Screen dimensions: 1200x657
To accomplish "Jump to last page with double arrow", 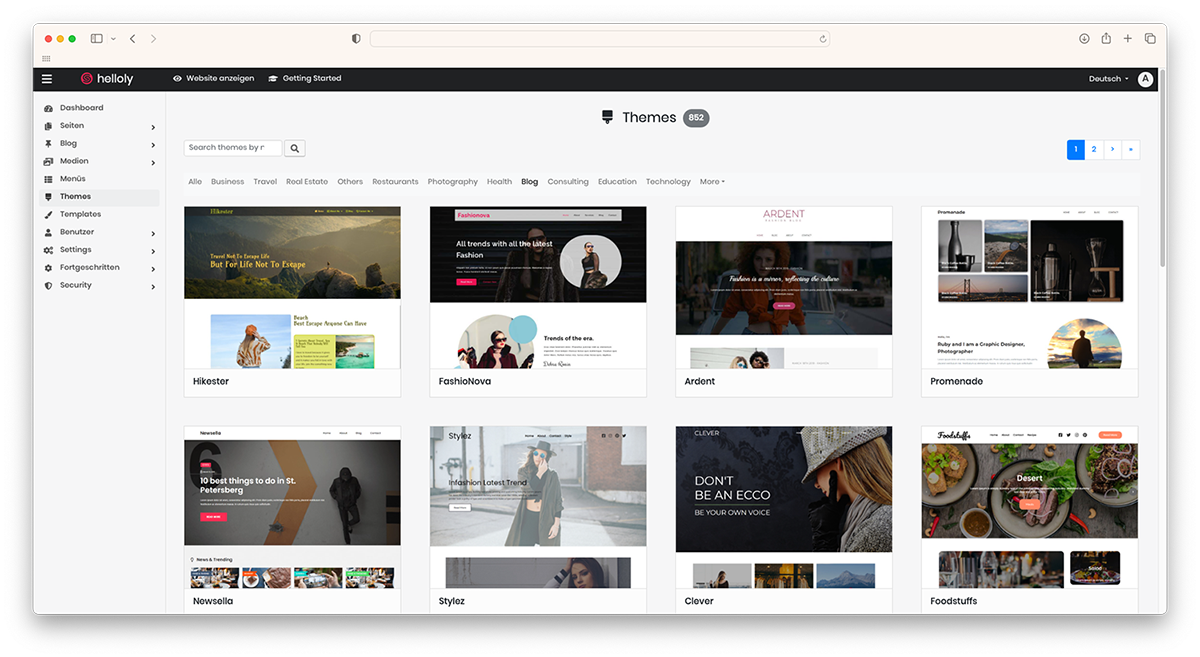I will (x=1130, y=150).
